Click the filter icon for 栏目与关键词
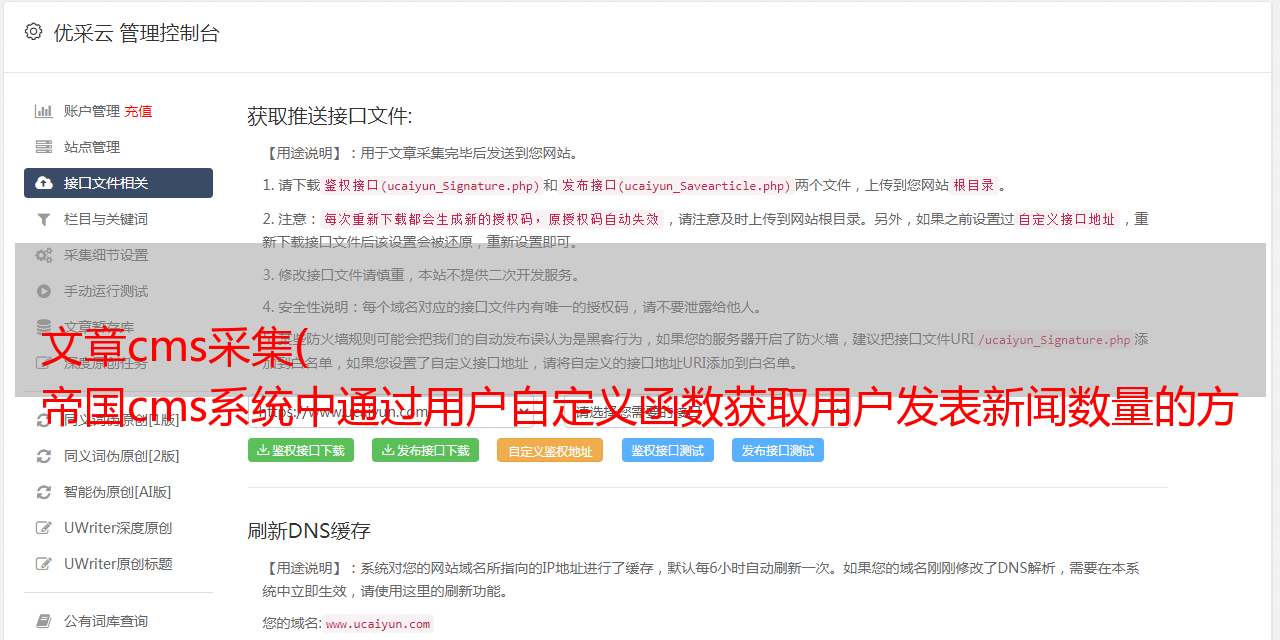The width and height of the screenshot is (1280, 640). point(44,219)
